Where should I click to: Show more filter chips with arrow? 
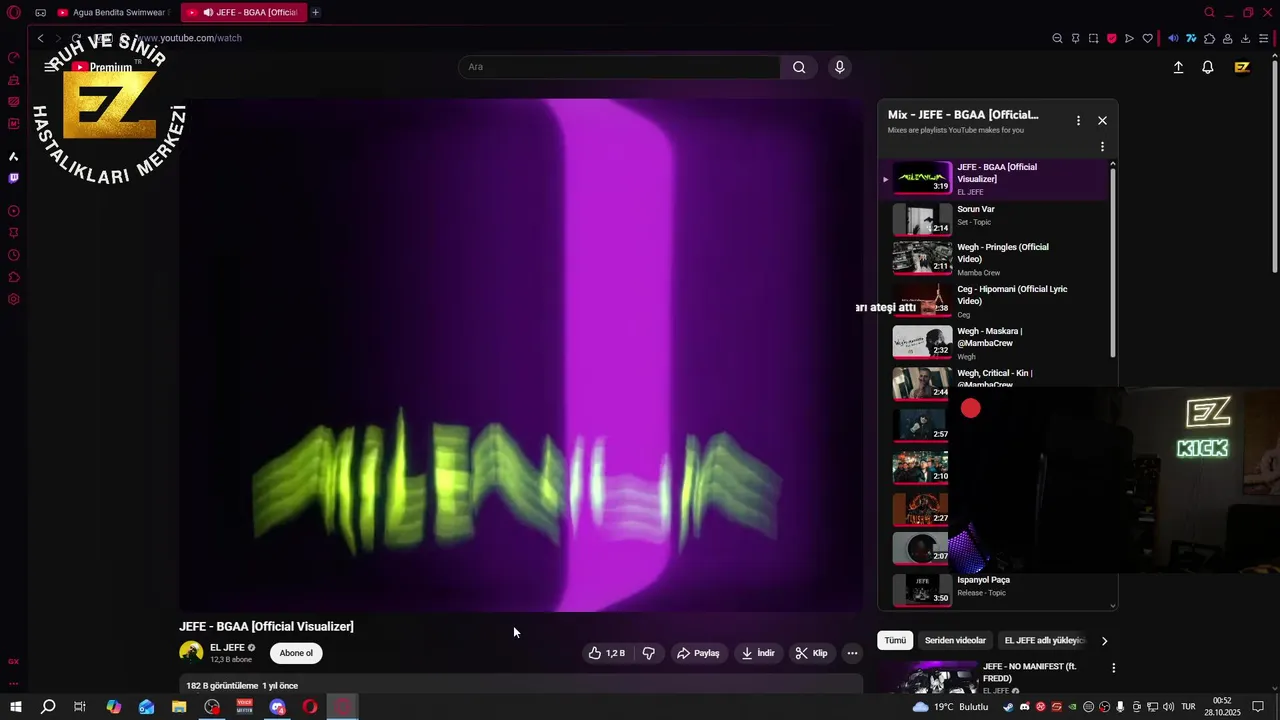[1104, 641]
